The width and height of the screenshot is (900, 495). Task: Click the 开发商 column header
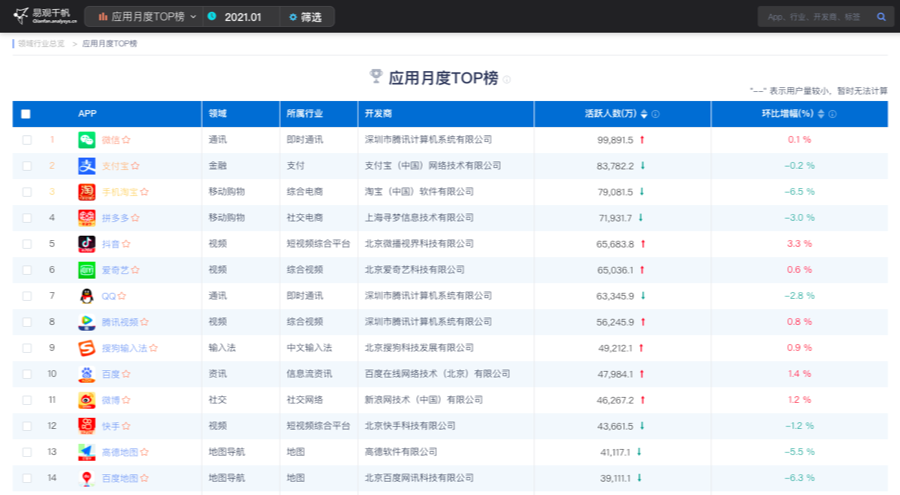[x=378, y=114]
